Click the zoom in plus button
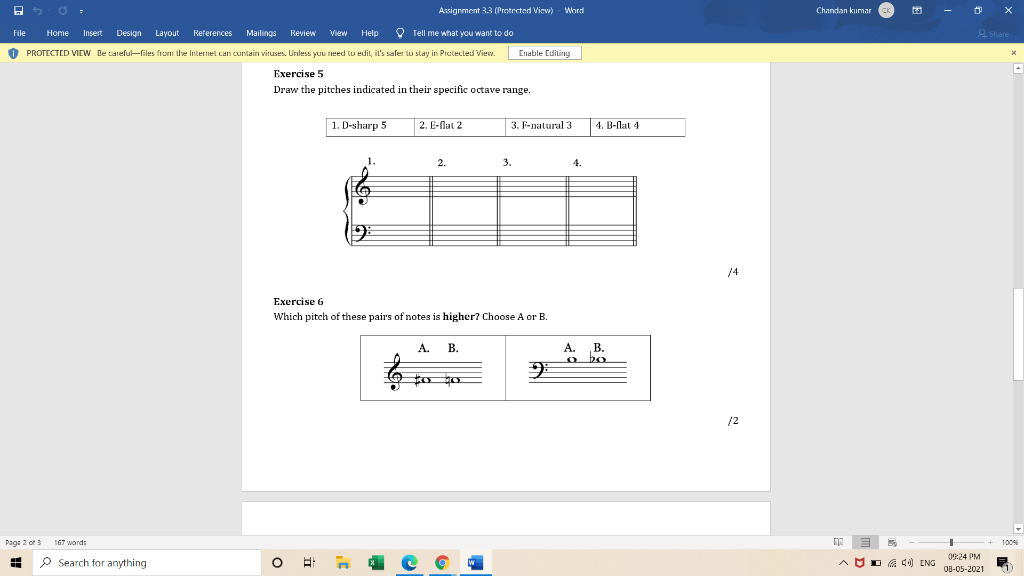 click(990, 542)
